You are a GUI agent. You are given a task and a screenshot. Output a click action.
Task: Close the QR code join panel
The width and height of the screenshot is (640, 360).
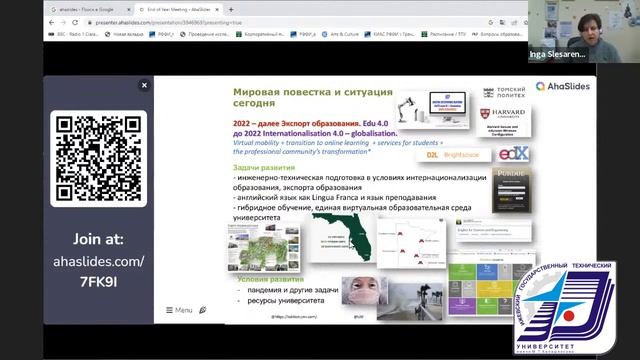(x=144, y=85)
